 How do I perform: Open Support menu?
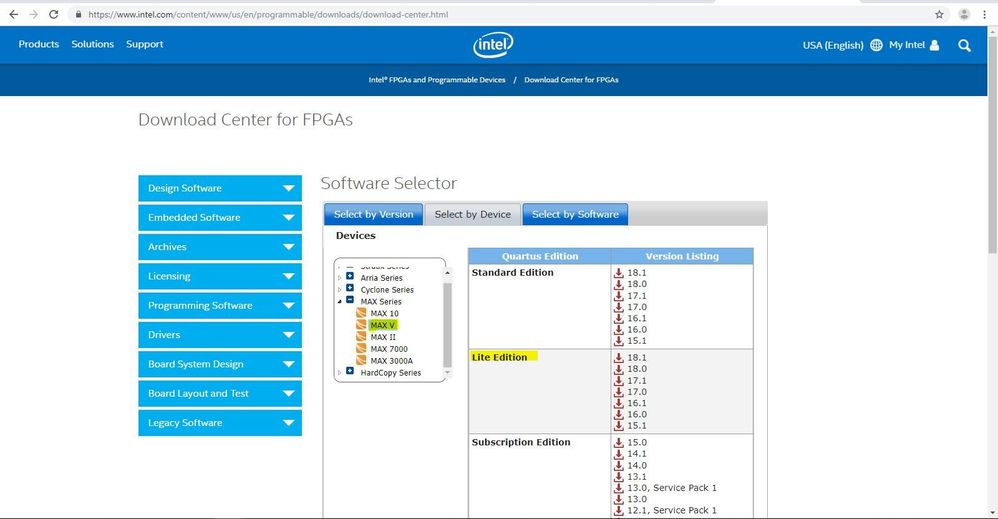[x=144, y=44]
